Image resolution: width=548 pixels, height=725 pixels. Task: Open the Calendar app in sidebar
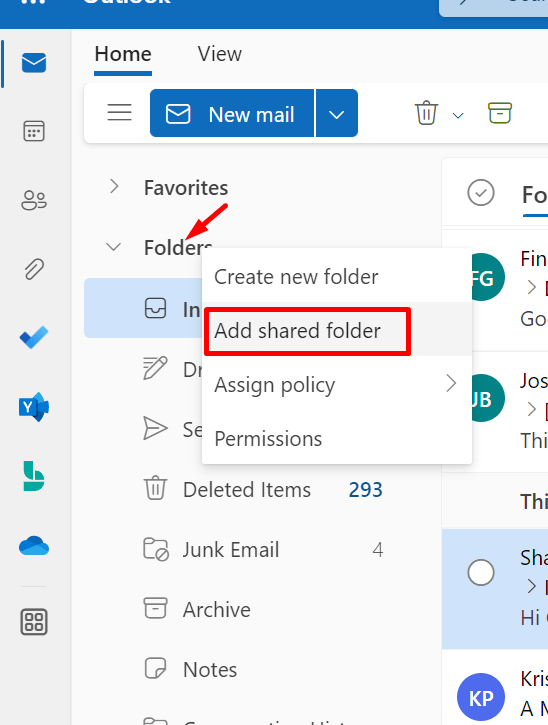(34, 131)
